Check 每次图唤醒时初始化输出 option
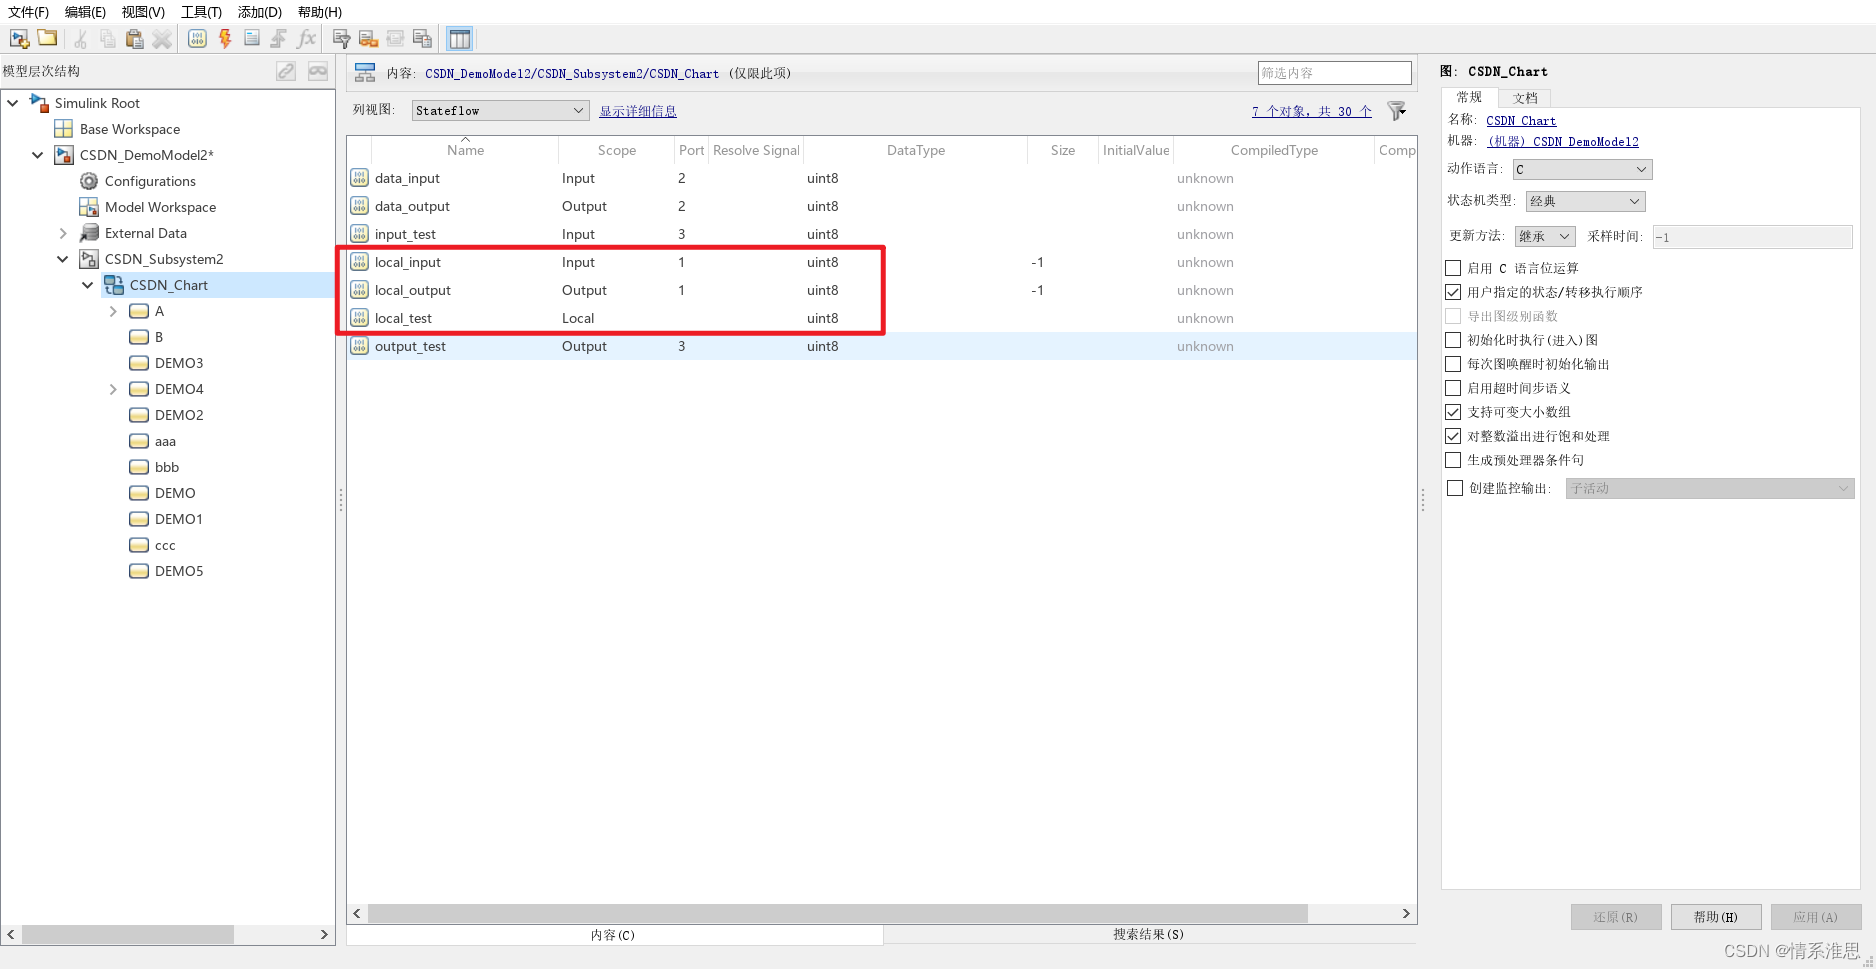The image size is (1876, 969). tap(1453, 364)
